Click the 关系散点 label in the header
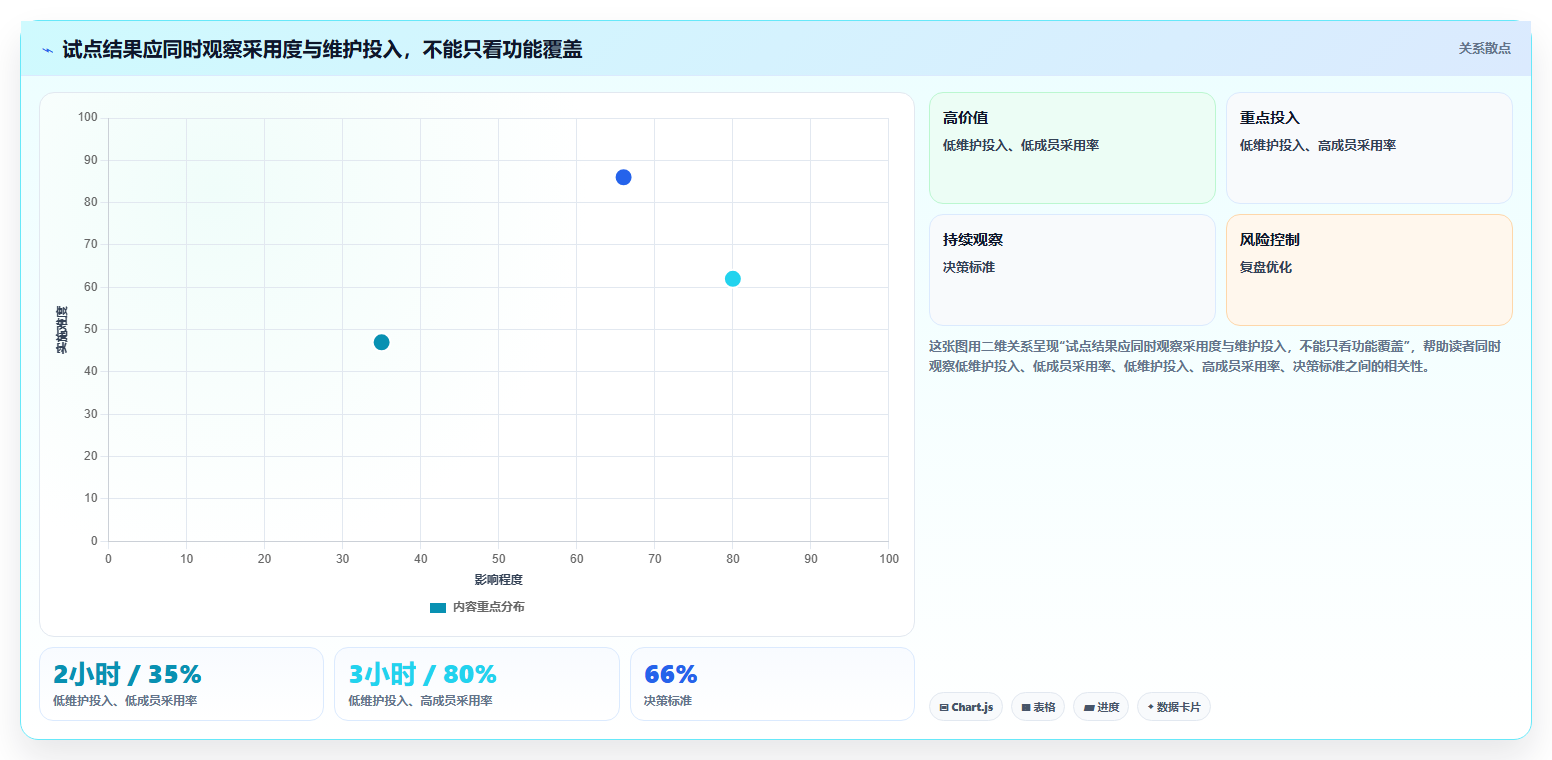 1484,48
